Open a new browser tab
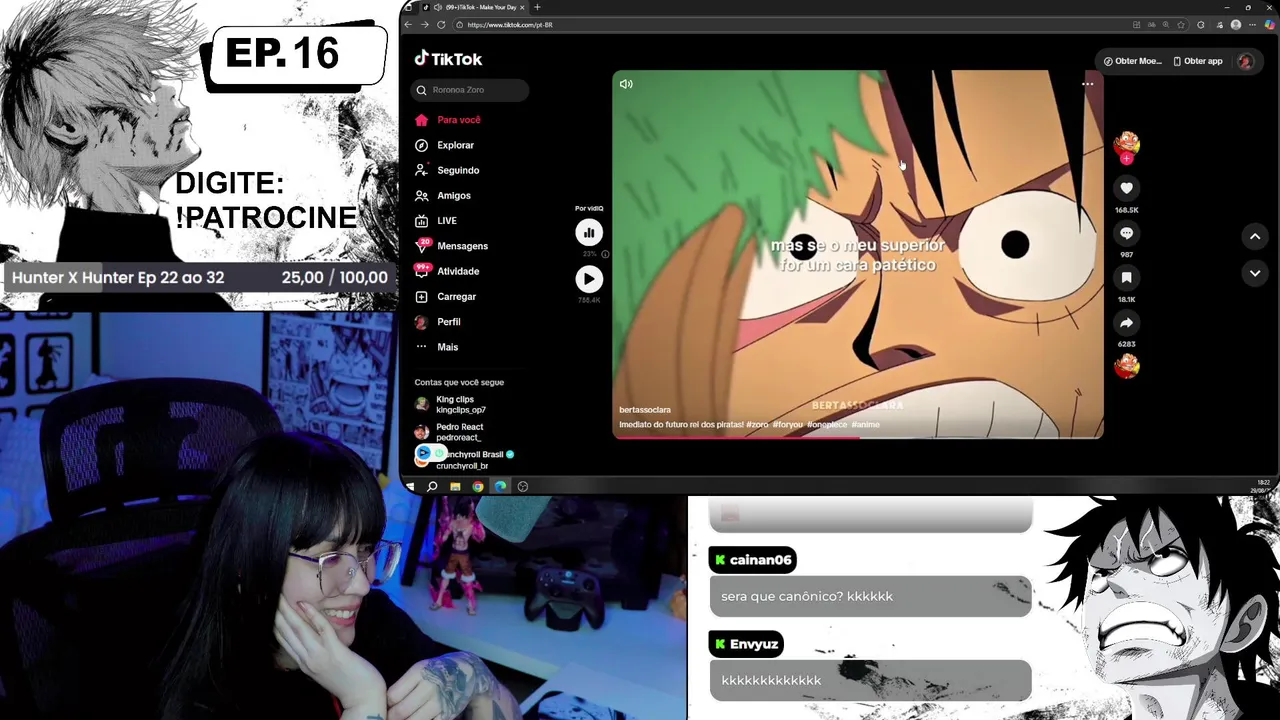This screenshot has height=720, width=1280. click(537, 7)
